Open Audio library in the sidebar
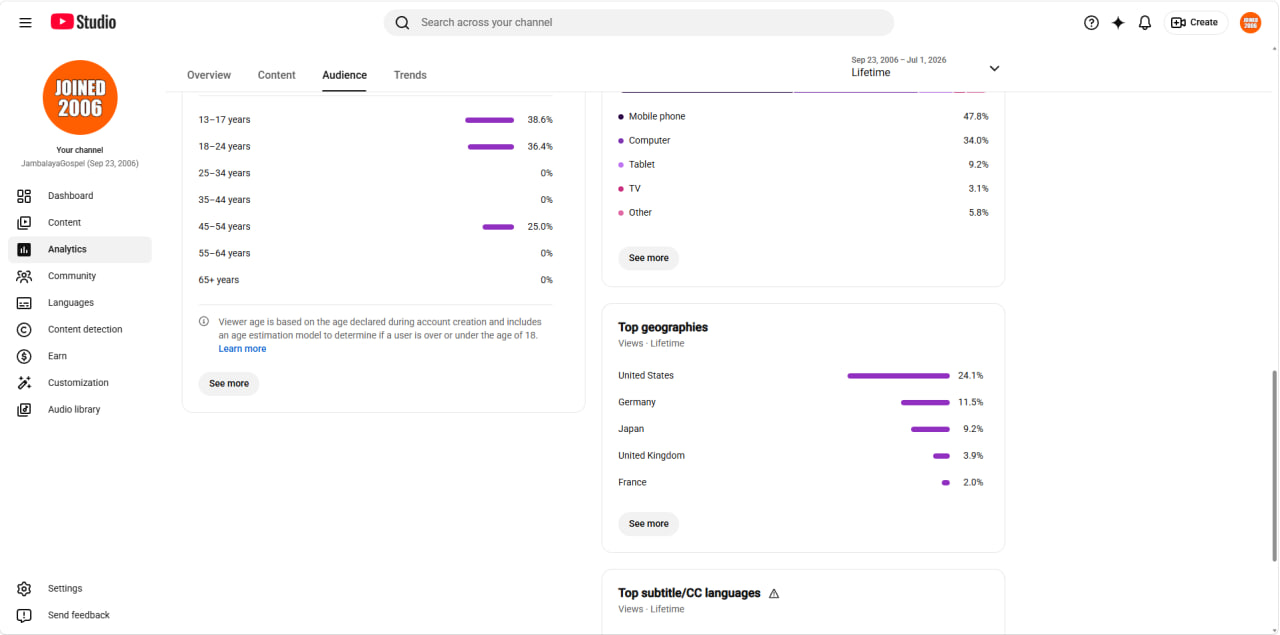Image resolution: width=1280 pixels, height=635 pixels. [x=80, y=409]
